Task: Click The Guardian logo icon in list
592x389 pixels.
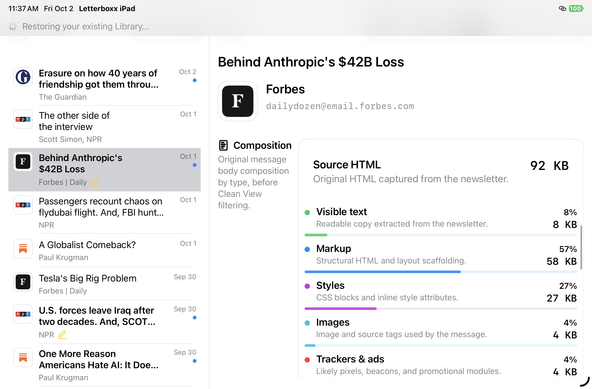Action: (23, 77)
